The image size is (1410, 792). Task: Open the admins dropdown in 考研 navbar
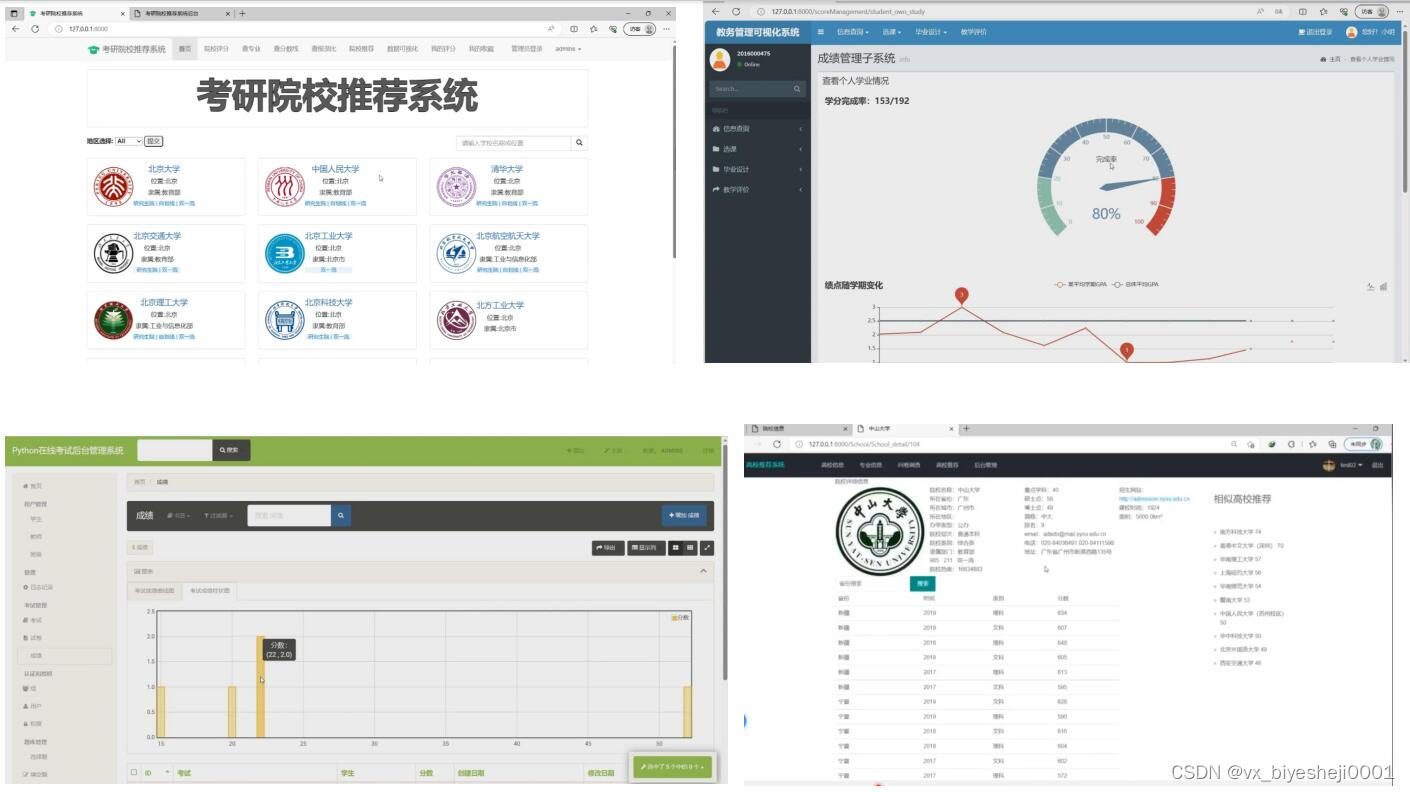568,49
